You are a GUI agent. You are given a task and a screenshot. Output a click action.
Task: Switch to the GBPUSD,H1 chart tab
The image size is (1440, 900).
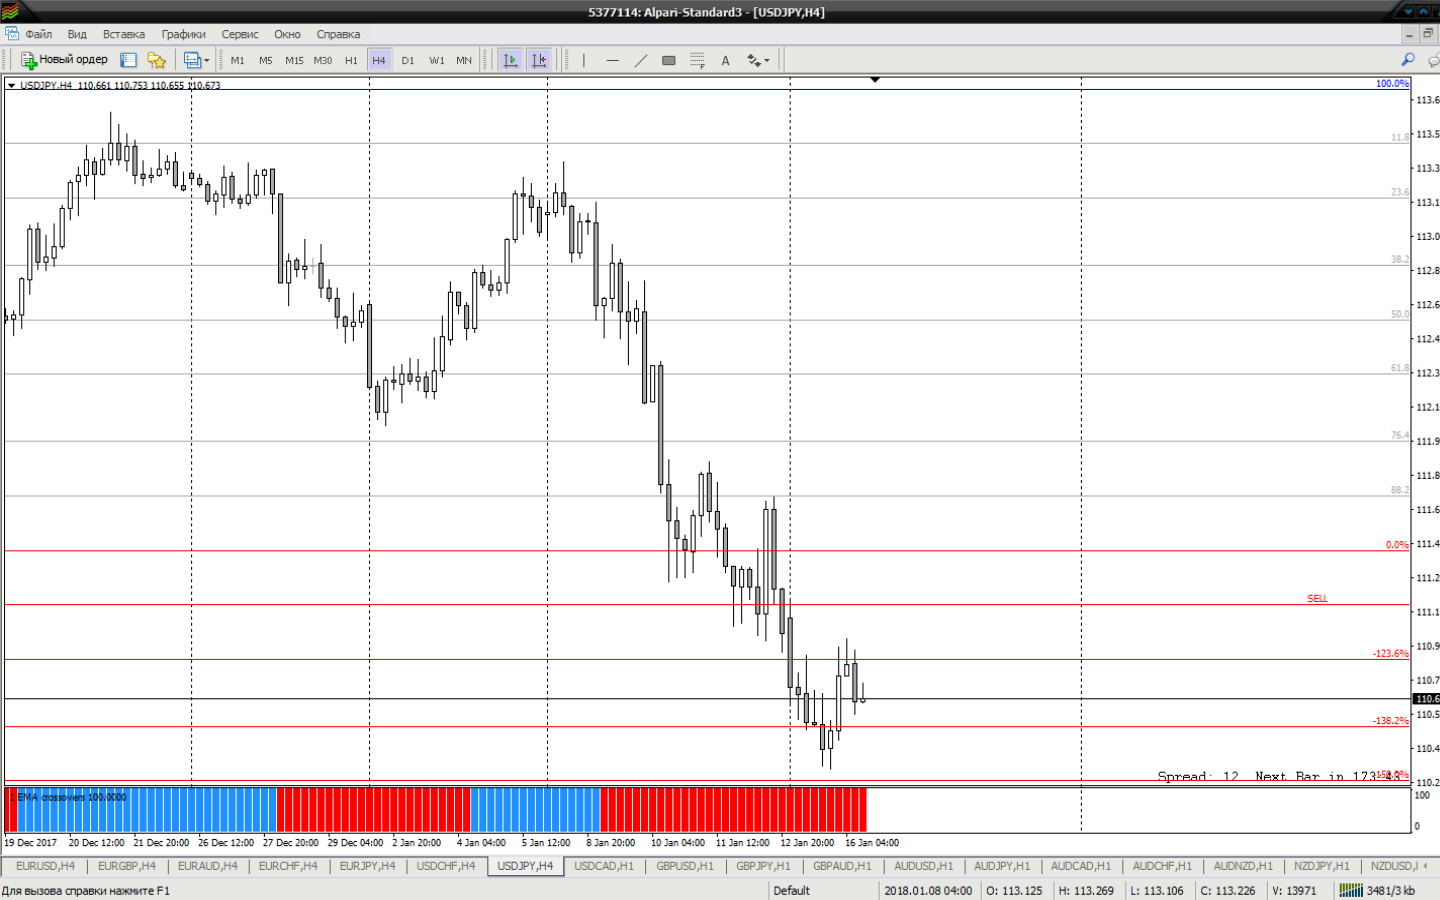coord(685,866)
